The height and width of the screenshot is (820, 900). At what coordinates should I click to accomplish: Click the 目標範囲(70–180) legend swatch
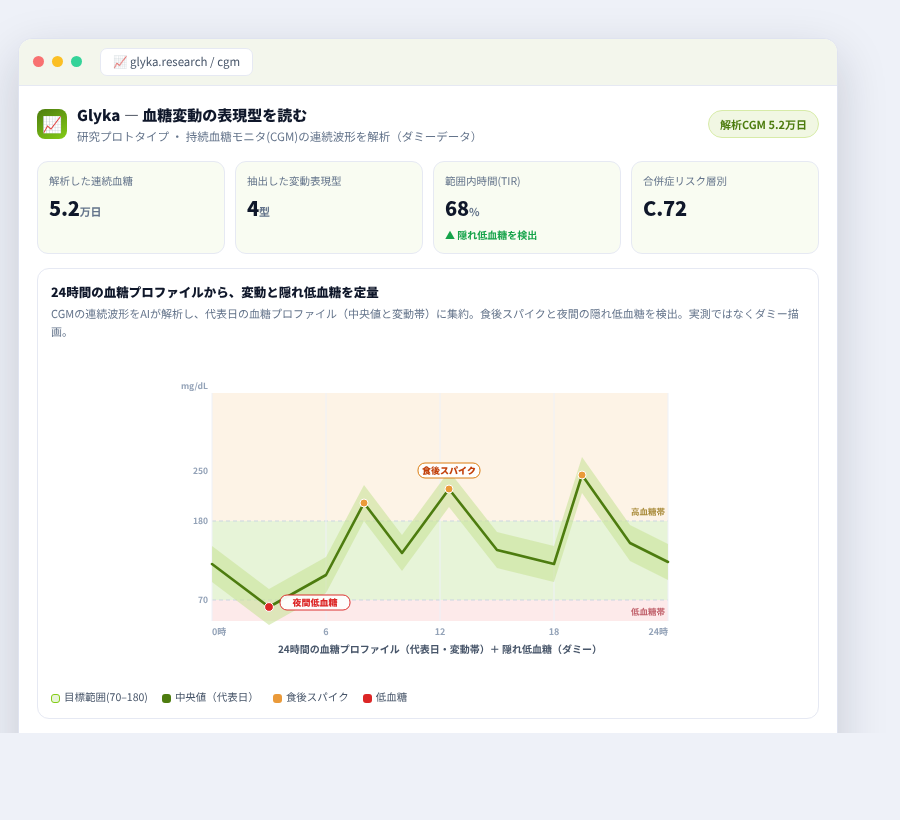coord(55,698)
